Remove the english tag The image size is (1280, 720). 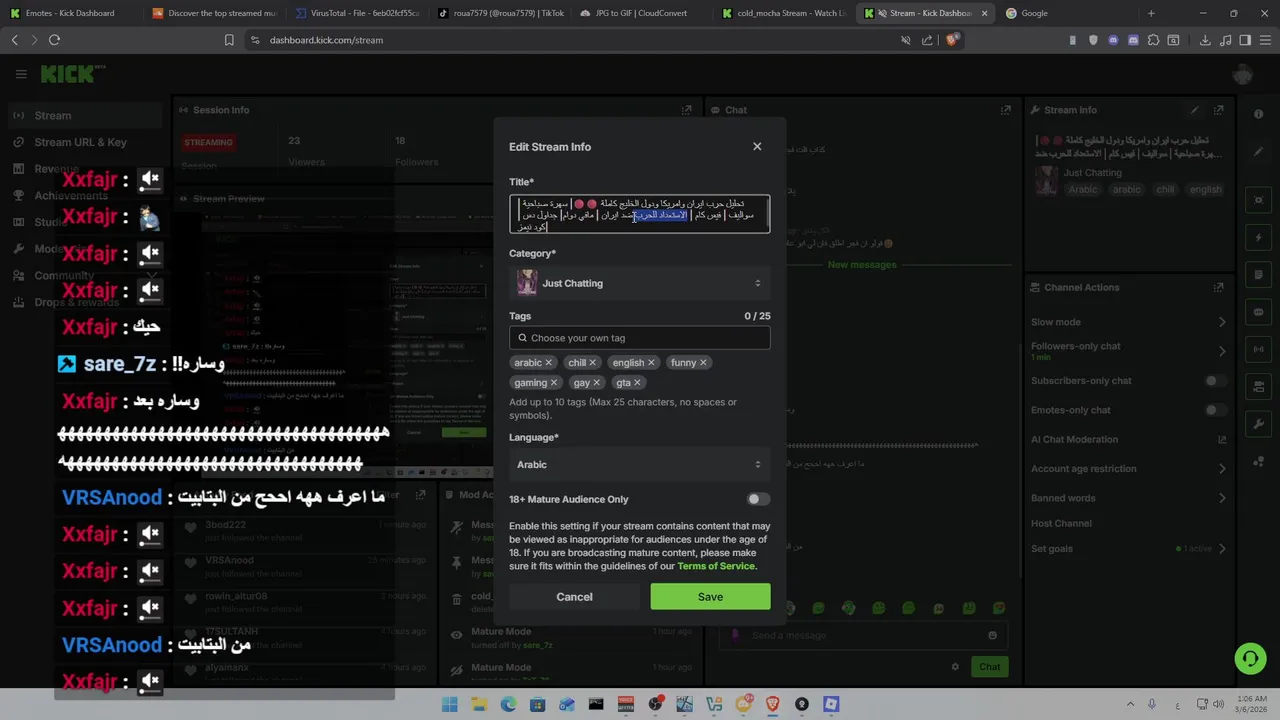pos(651,363)
